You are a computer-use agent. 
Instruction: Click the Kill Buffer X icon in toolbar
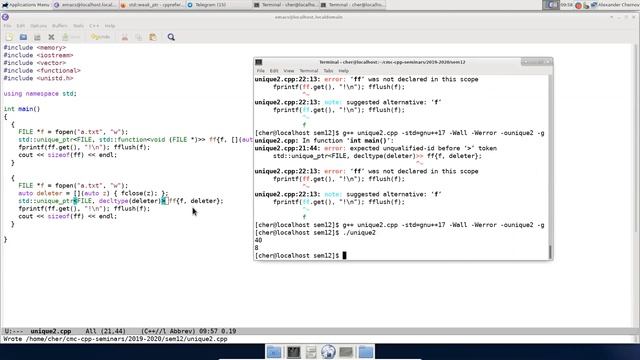click(51, 37)
